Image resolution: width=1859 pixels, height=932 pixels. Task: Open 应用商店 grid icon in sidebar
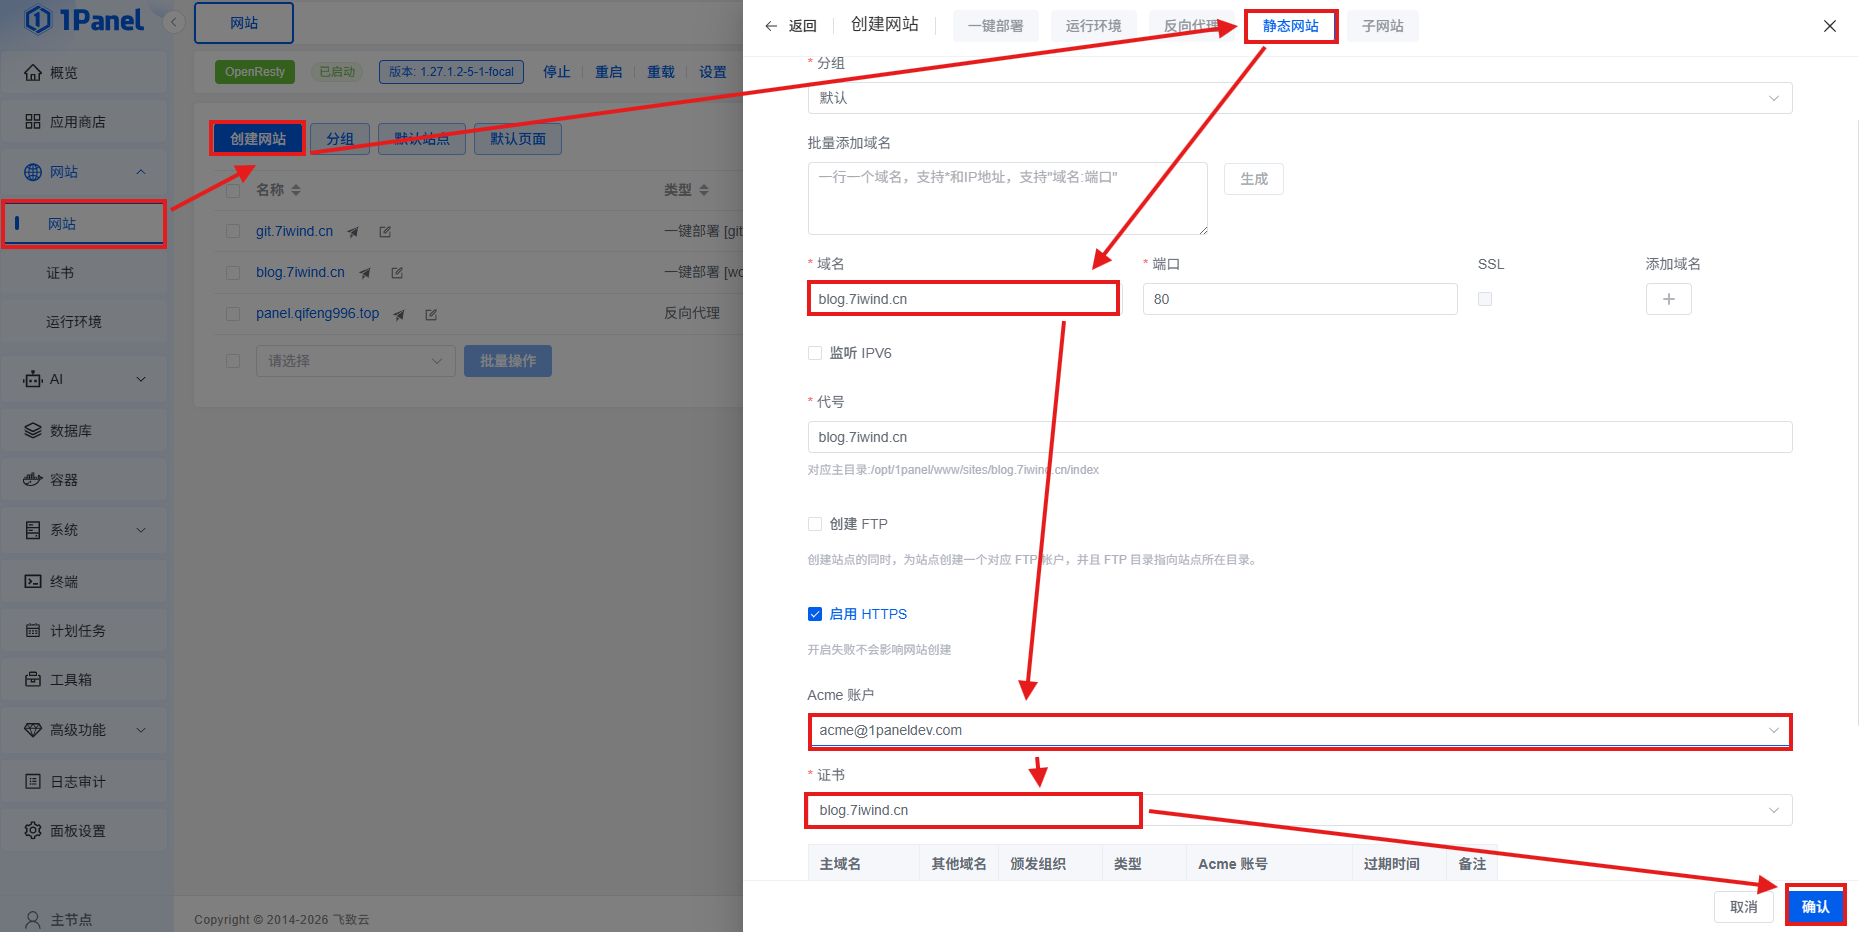(33, 122)
